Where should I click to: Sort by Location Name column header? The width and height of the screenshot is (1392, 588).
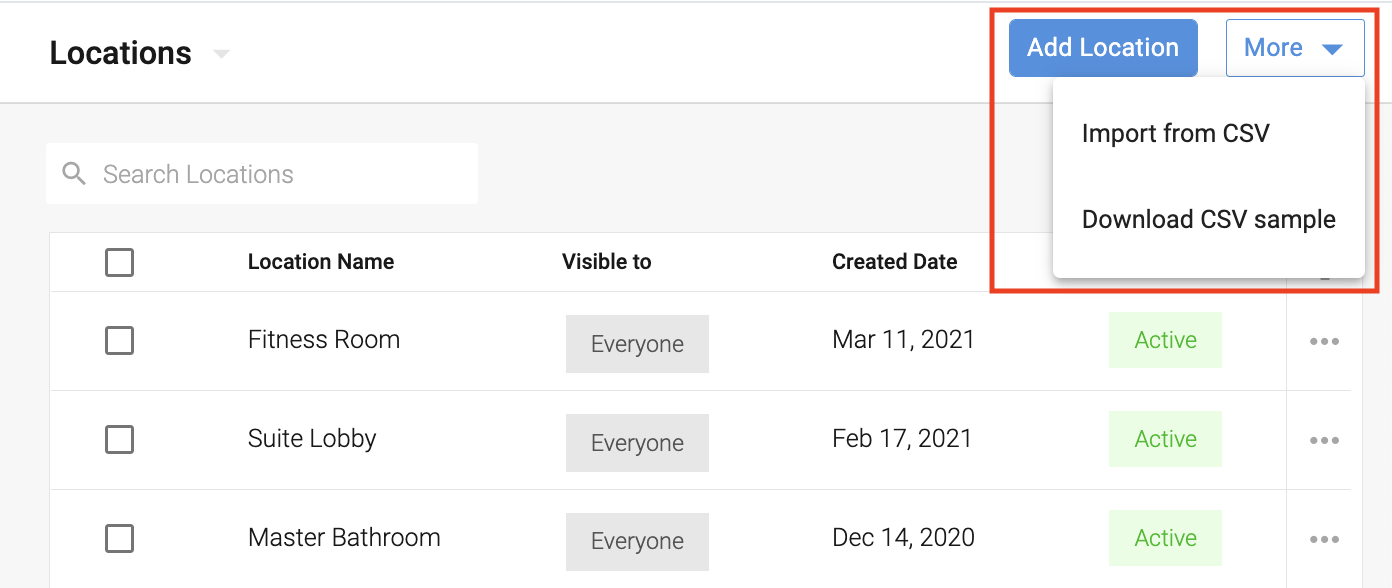(x=320, y=262)
